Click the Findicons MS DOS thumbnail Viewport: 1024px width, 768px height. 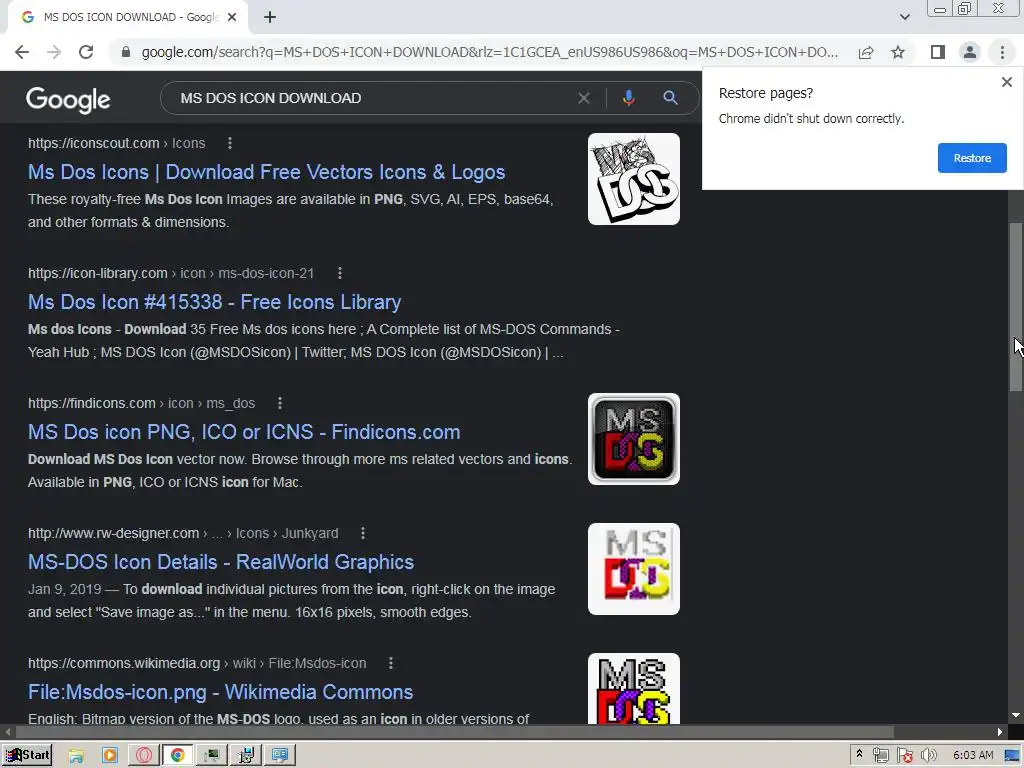633,439
